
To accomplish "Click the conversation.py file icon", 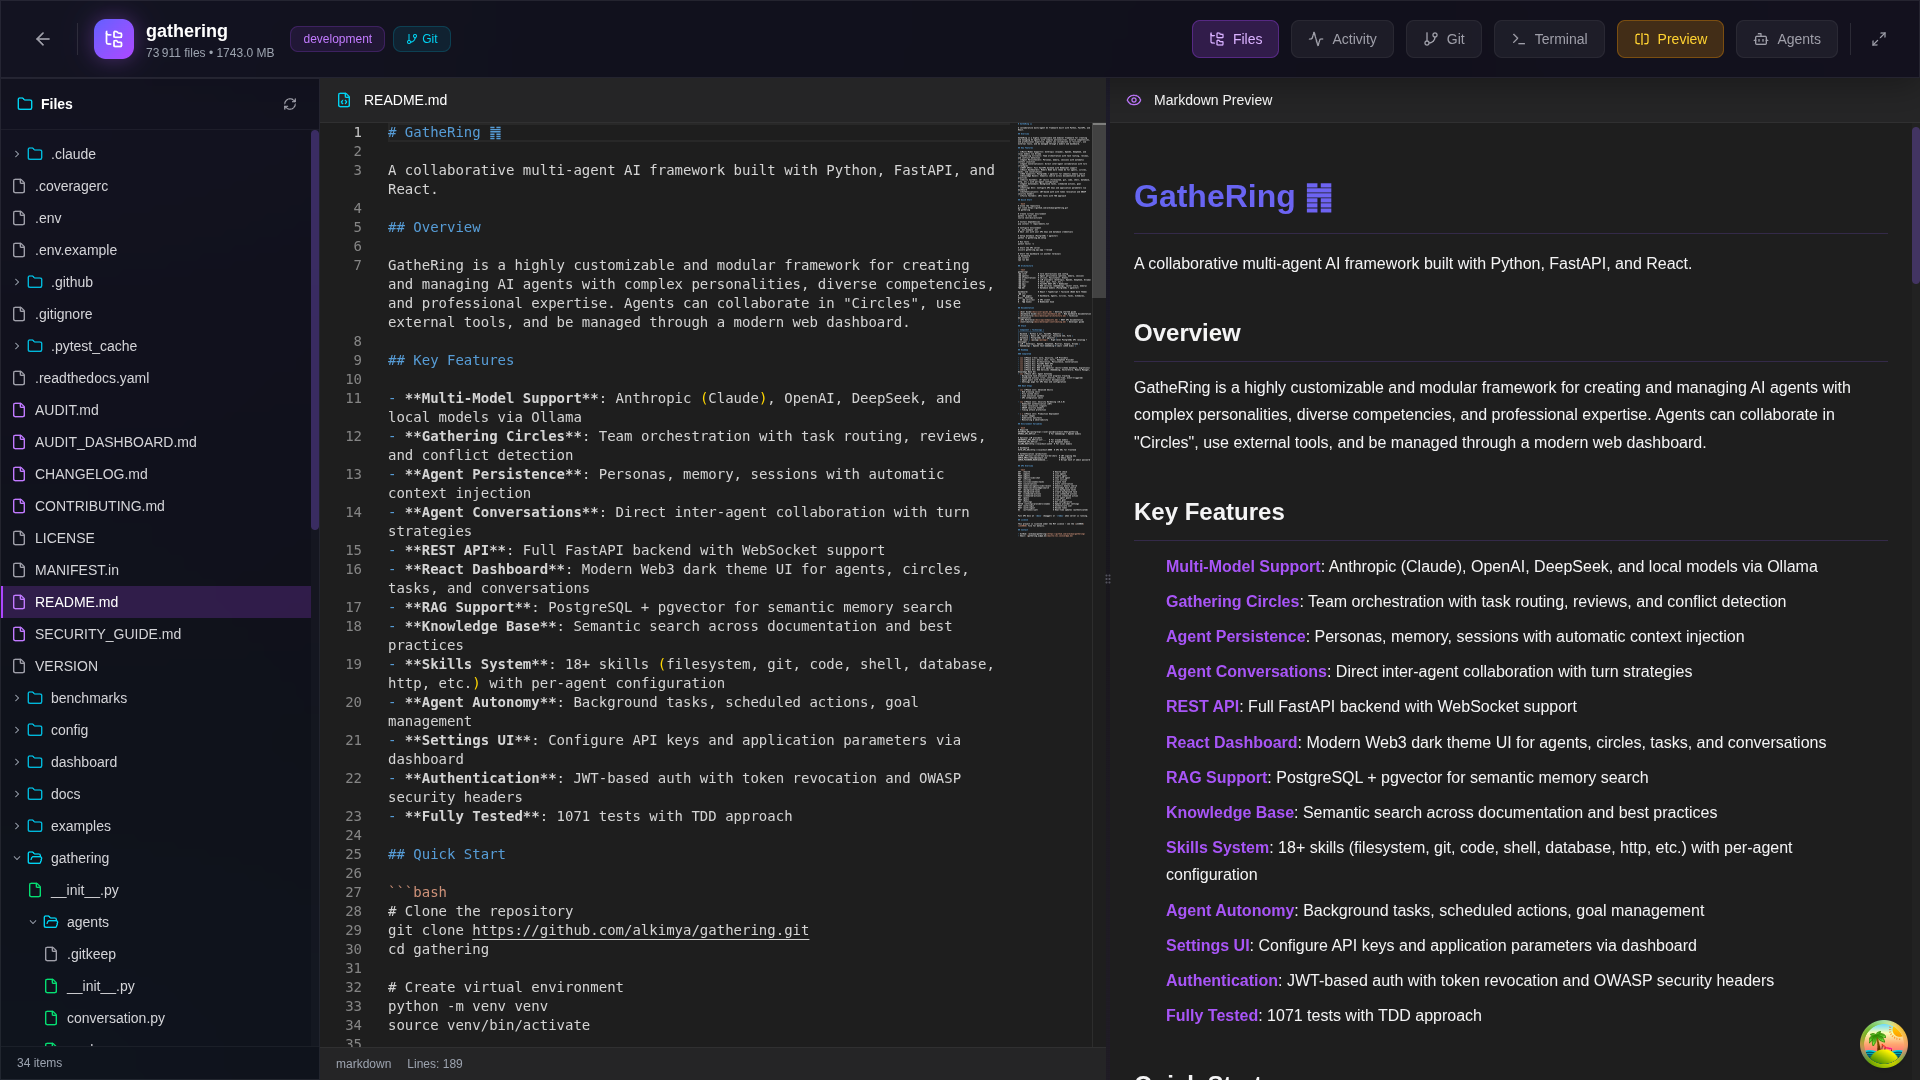I will [51, 1018].
